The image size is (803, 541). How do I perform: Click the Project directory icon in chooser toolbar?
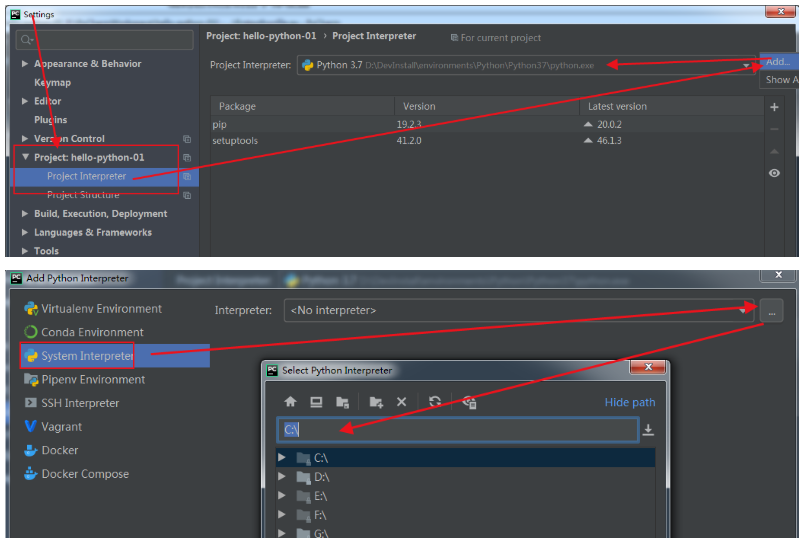pyautogui.click(x=342, y=402)
